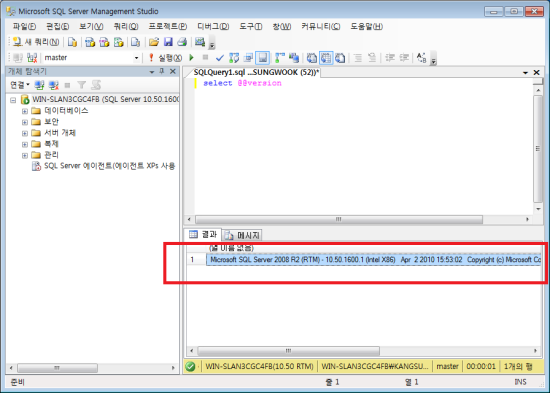The width and height of the screenshot is (550, 393).
Task: Switch output to Results to Grid
Action: tap(326, 58)
